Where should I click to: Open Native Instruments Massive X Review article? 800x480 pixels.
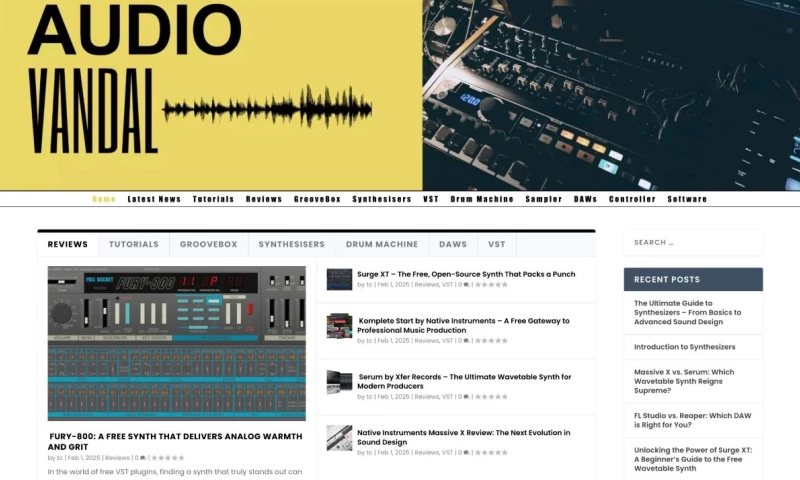coord(464,437)
